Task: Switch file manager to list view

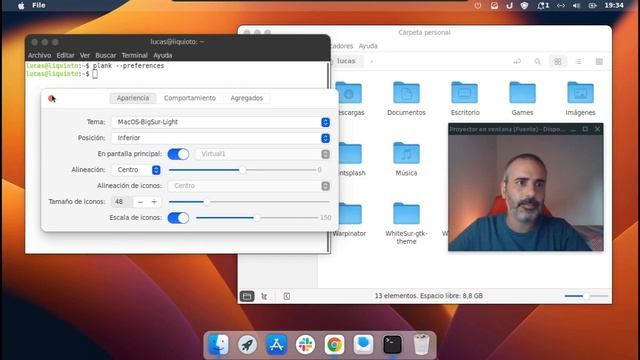Action: coord(578,62)
